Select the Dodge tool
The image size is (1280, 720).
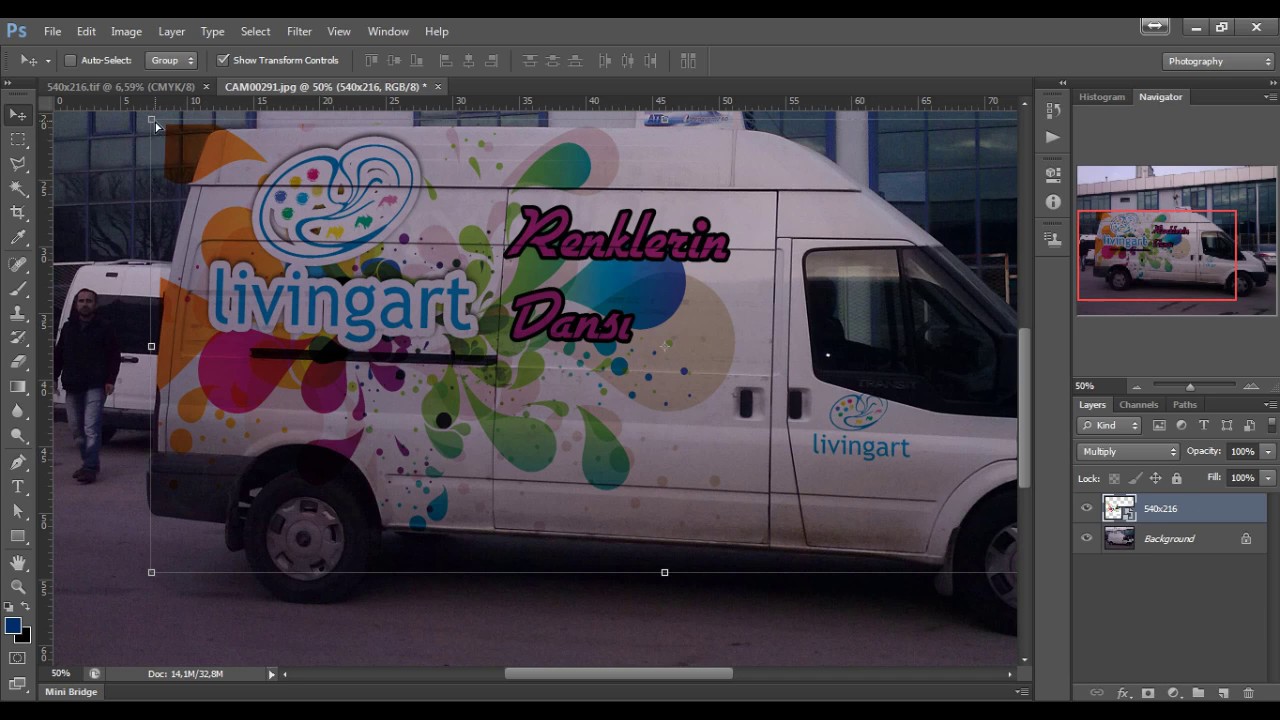point(18,436)
